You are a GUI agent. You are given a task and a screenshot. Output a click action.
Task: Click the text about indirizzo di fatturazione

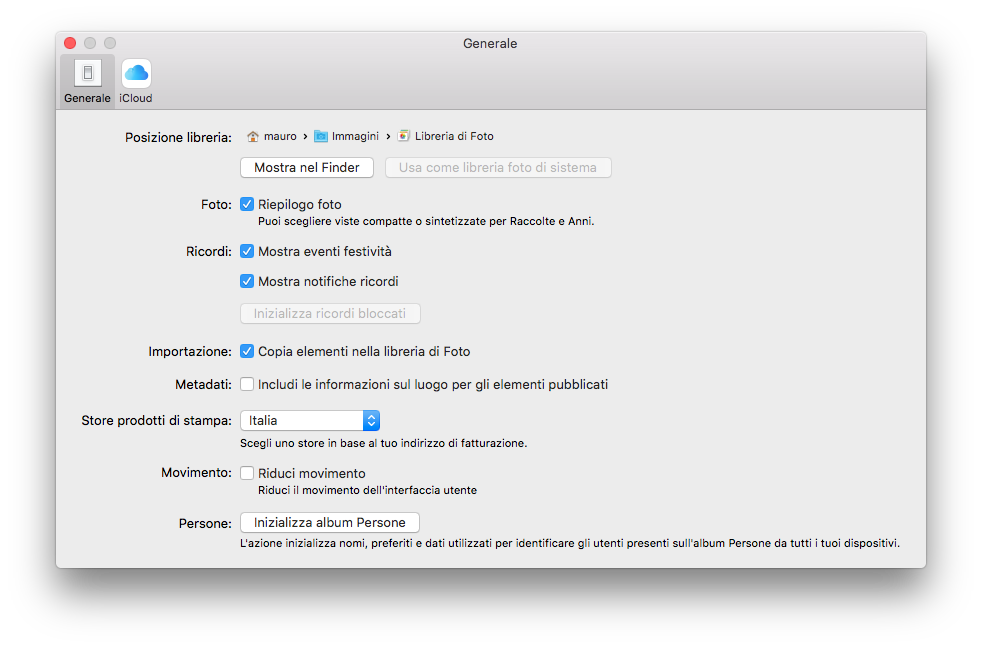(383, 443)
